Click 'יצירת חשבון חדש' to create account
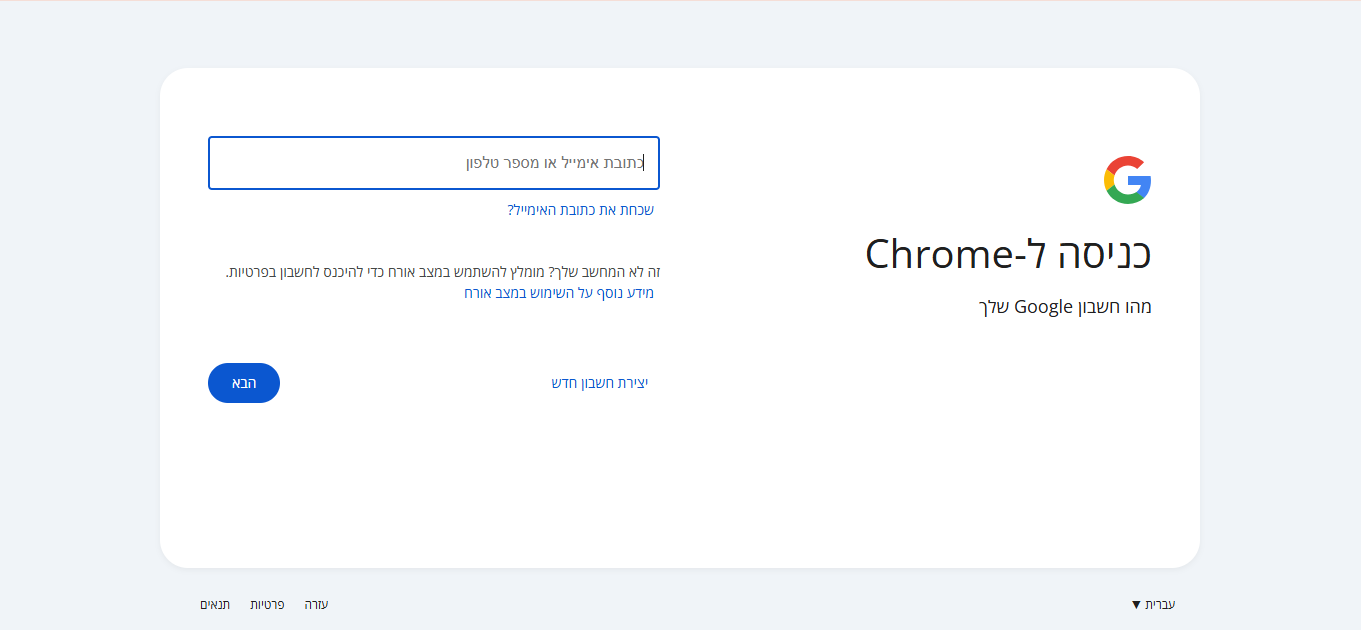The height and width of the screenshot is (630, 1361). (x=600, y=383)
